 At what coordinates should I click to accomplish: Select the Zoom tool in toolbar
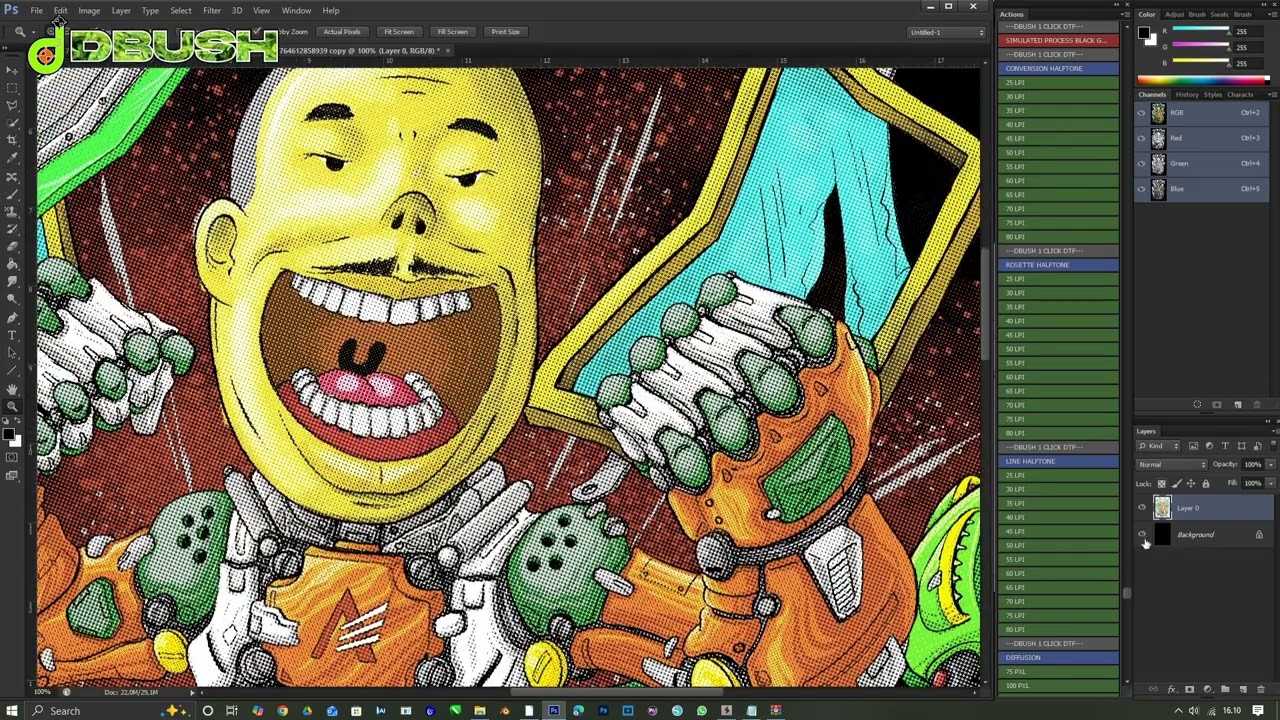[x=13, y=406]
